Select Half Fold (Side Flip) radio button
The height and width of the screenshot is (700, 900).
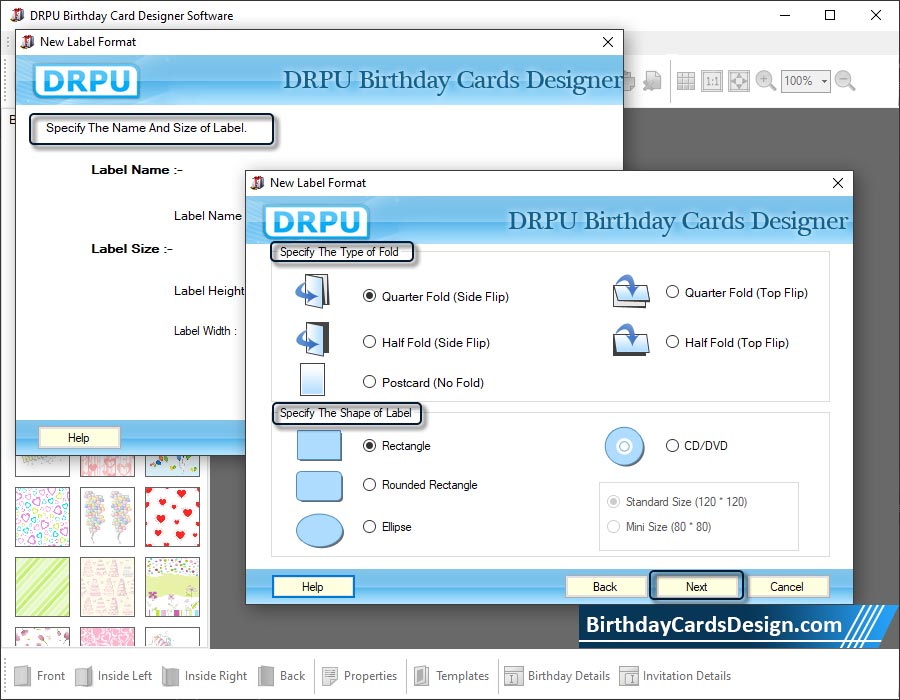(370, 342)
